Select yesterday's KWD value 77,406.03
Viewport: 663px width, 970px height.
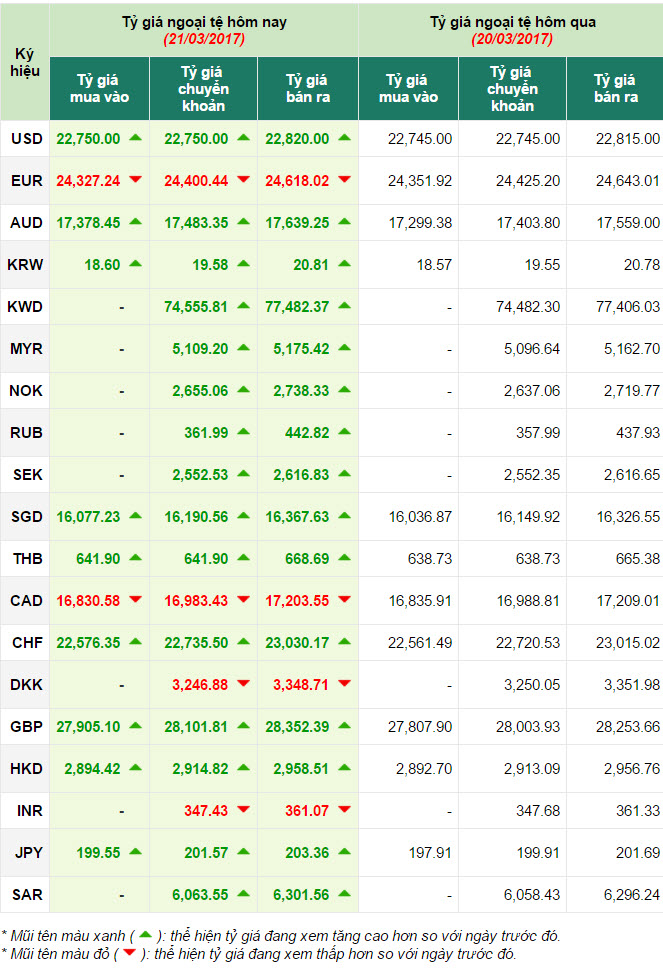click(628, 307)
